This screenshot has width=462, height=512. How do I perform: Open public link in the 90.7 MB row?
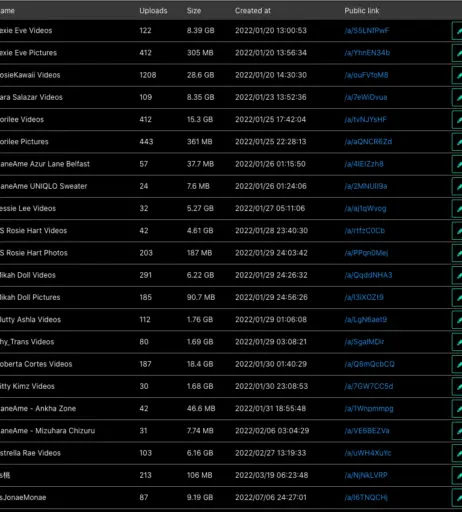364,297
